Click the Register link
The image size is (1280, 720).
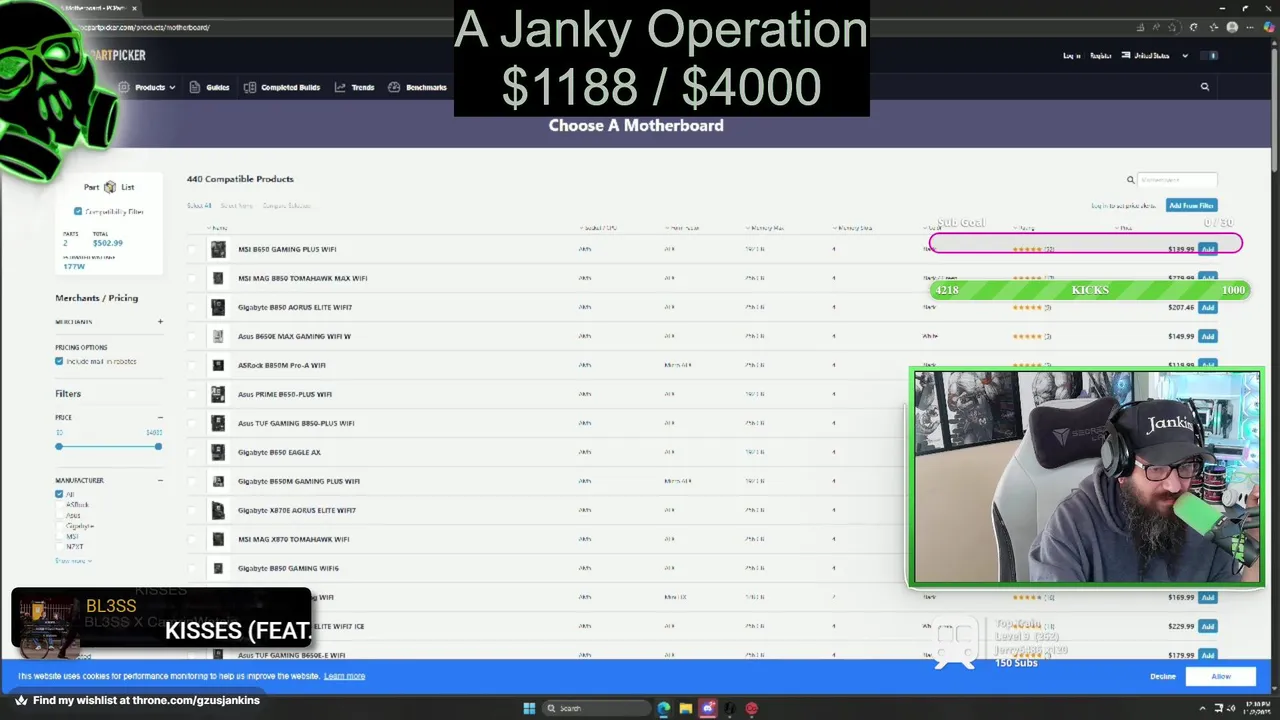click(1100, 56)
